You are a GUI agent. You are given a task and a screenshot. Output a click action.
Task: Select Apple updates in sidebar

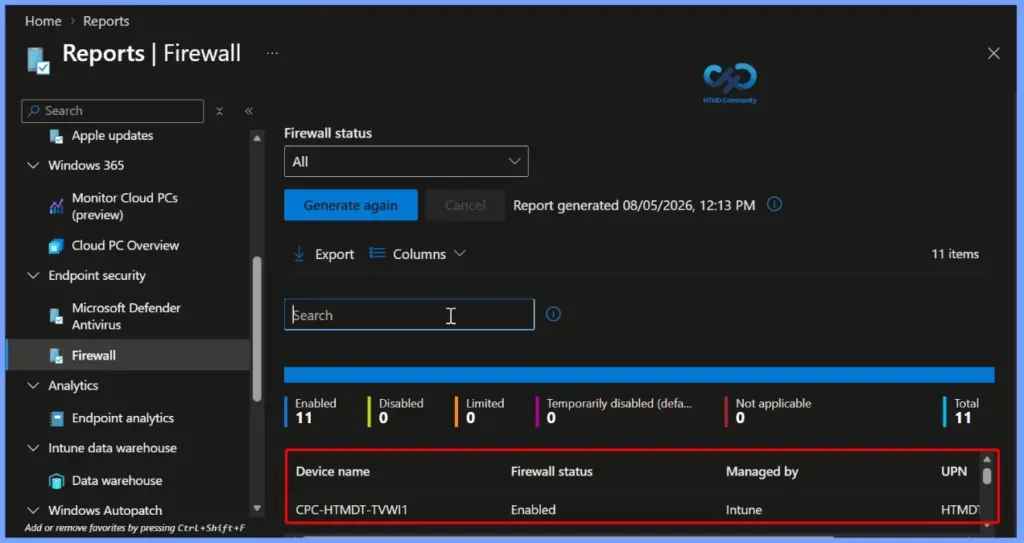(112, 136)
